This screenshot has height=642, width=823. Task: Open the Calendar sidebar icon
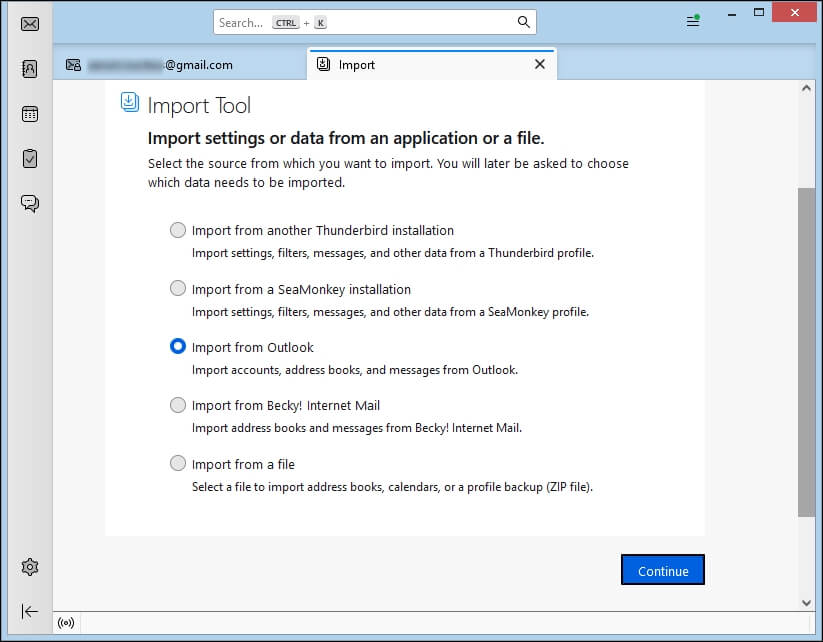[x=30, y=114]
